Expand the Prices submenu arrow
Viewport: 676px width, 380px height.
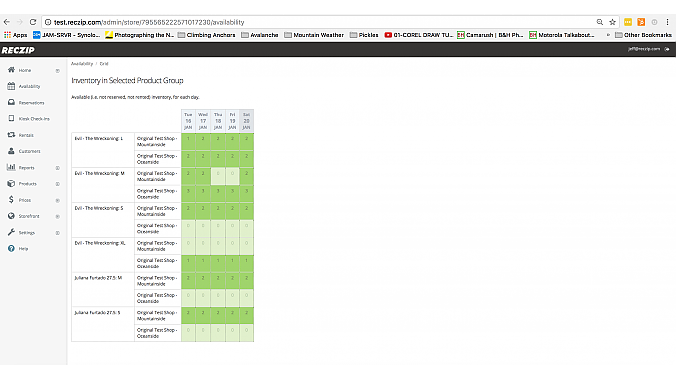click(x=57, y=200)
